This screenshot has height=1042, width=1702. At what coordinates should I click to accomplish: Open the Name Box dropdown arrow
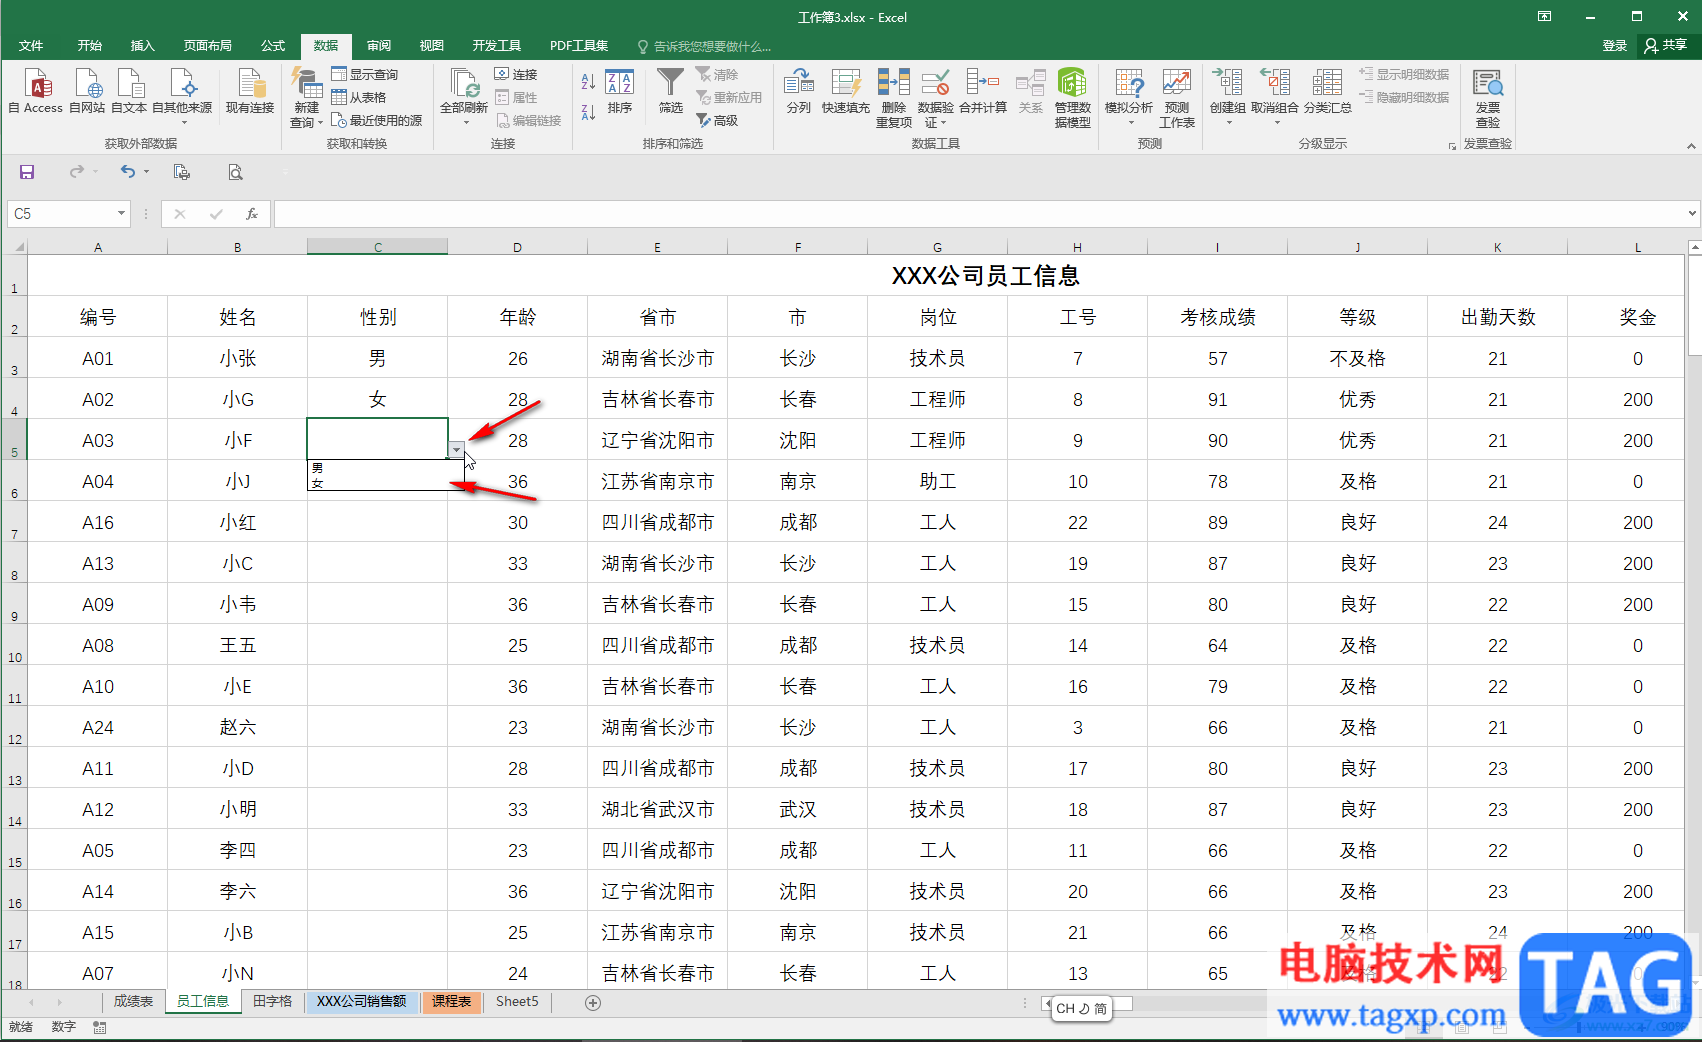[121, 213]
